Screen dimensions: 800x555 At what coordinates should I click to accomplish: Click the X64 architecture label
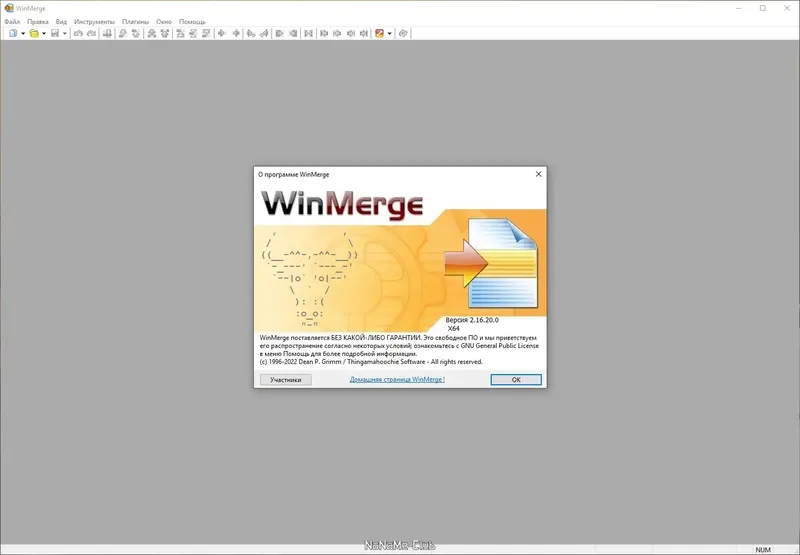click(454, 329)
